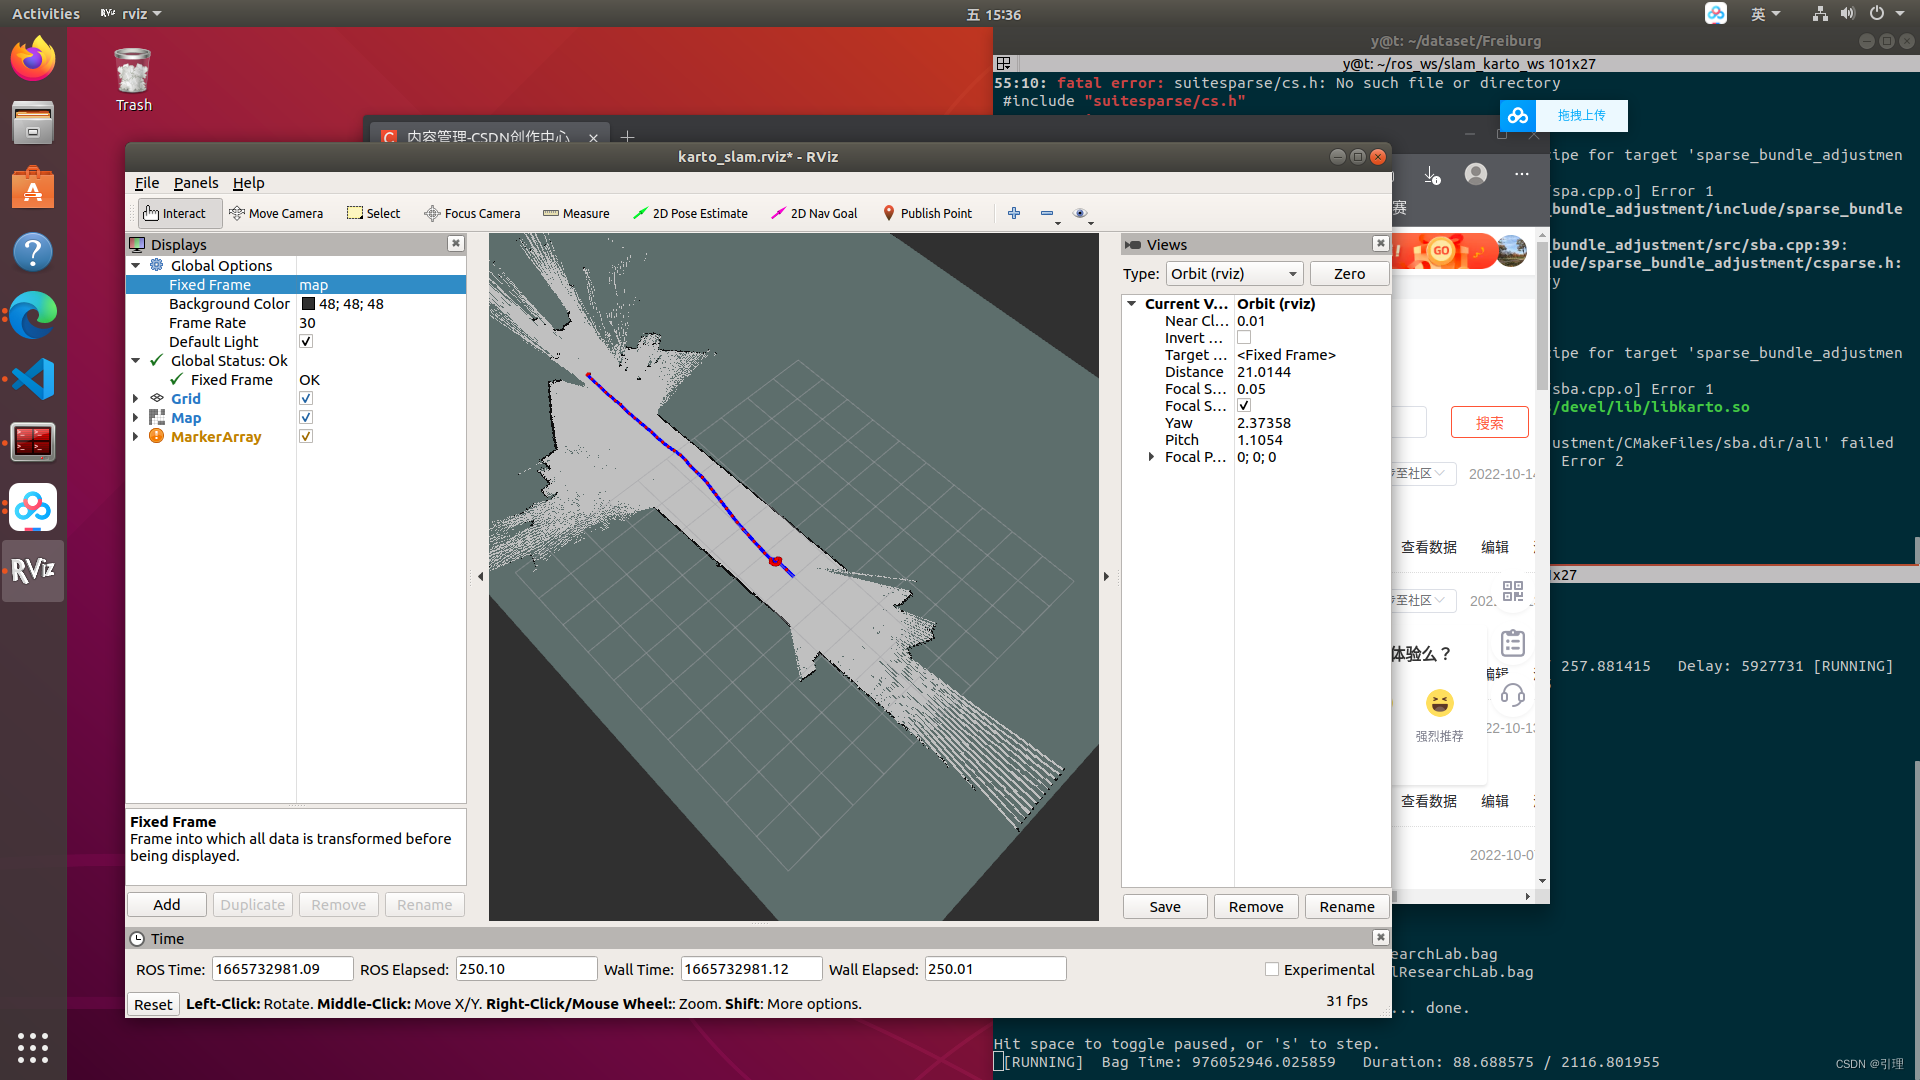1920x1080 pixels.
Task: Collapse the Global Options section
Action: [136, 265]
